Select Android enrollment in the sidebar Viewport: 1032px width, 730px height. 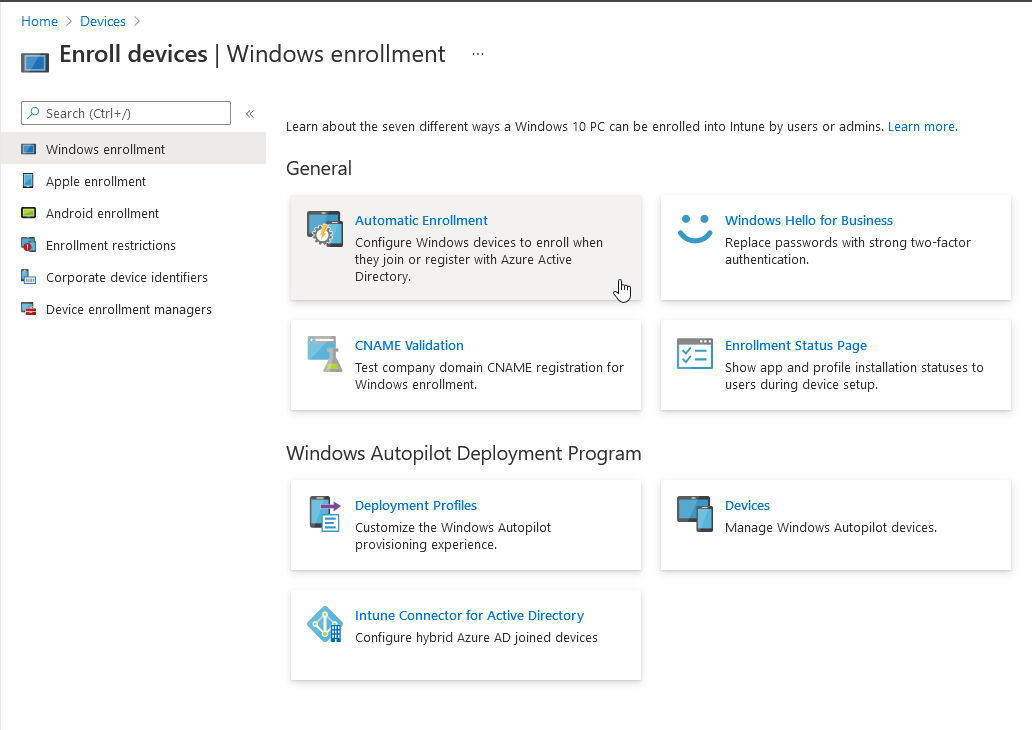click(x=102, y=214)
